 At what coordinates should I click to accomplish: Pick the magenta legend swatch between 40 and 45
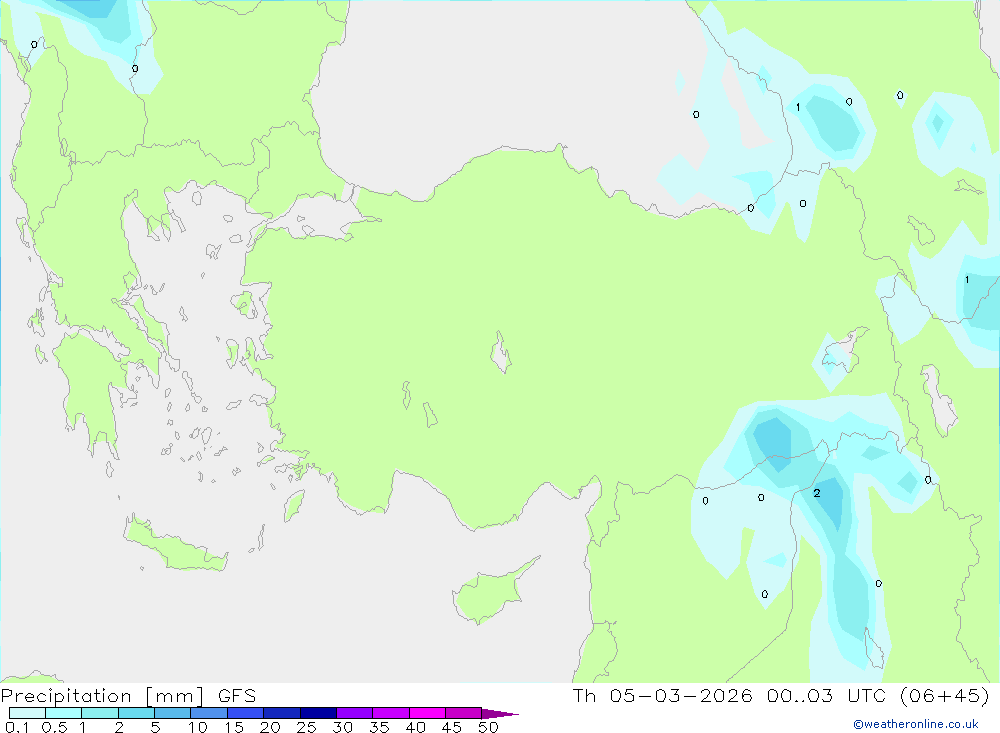[427, 713]
